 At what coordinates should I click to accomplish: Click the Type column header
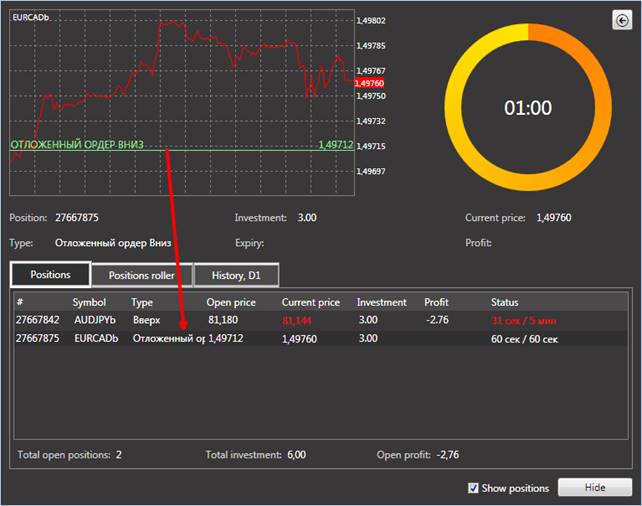coord(144,302)
